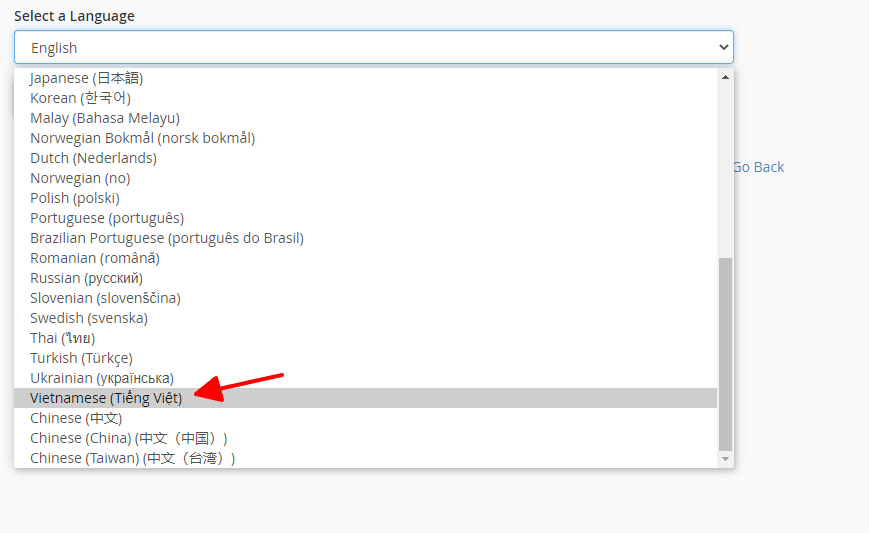
Task: Select Brazilian Portuguese (português do Brasil)
Action: [x=167, y=238]
